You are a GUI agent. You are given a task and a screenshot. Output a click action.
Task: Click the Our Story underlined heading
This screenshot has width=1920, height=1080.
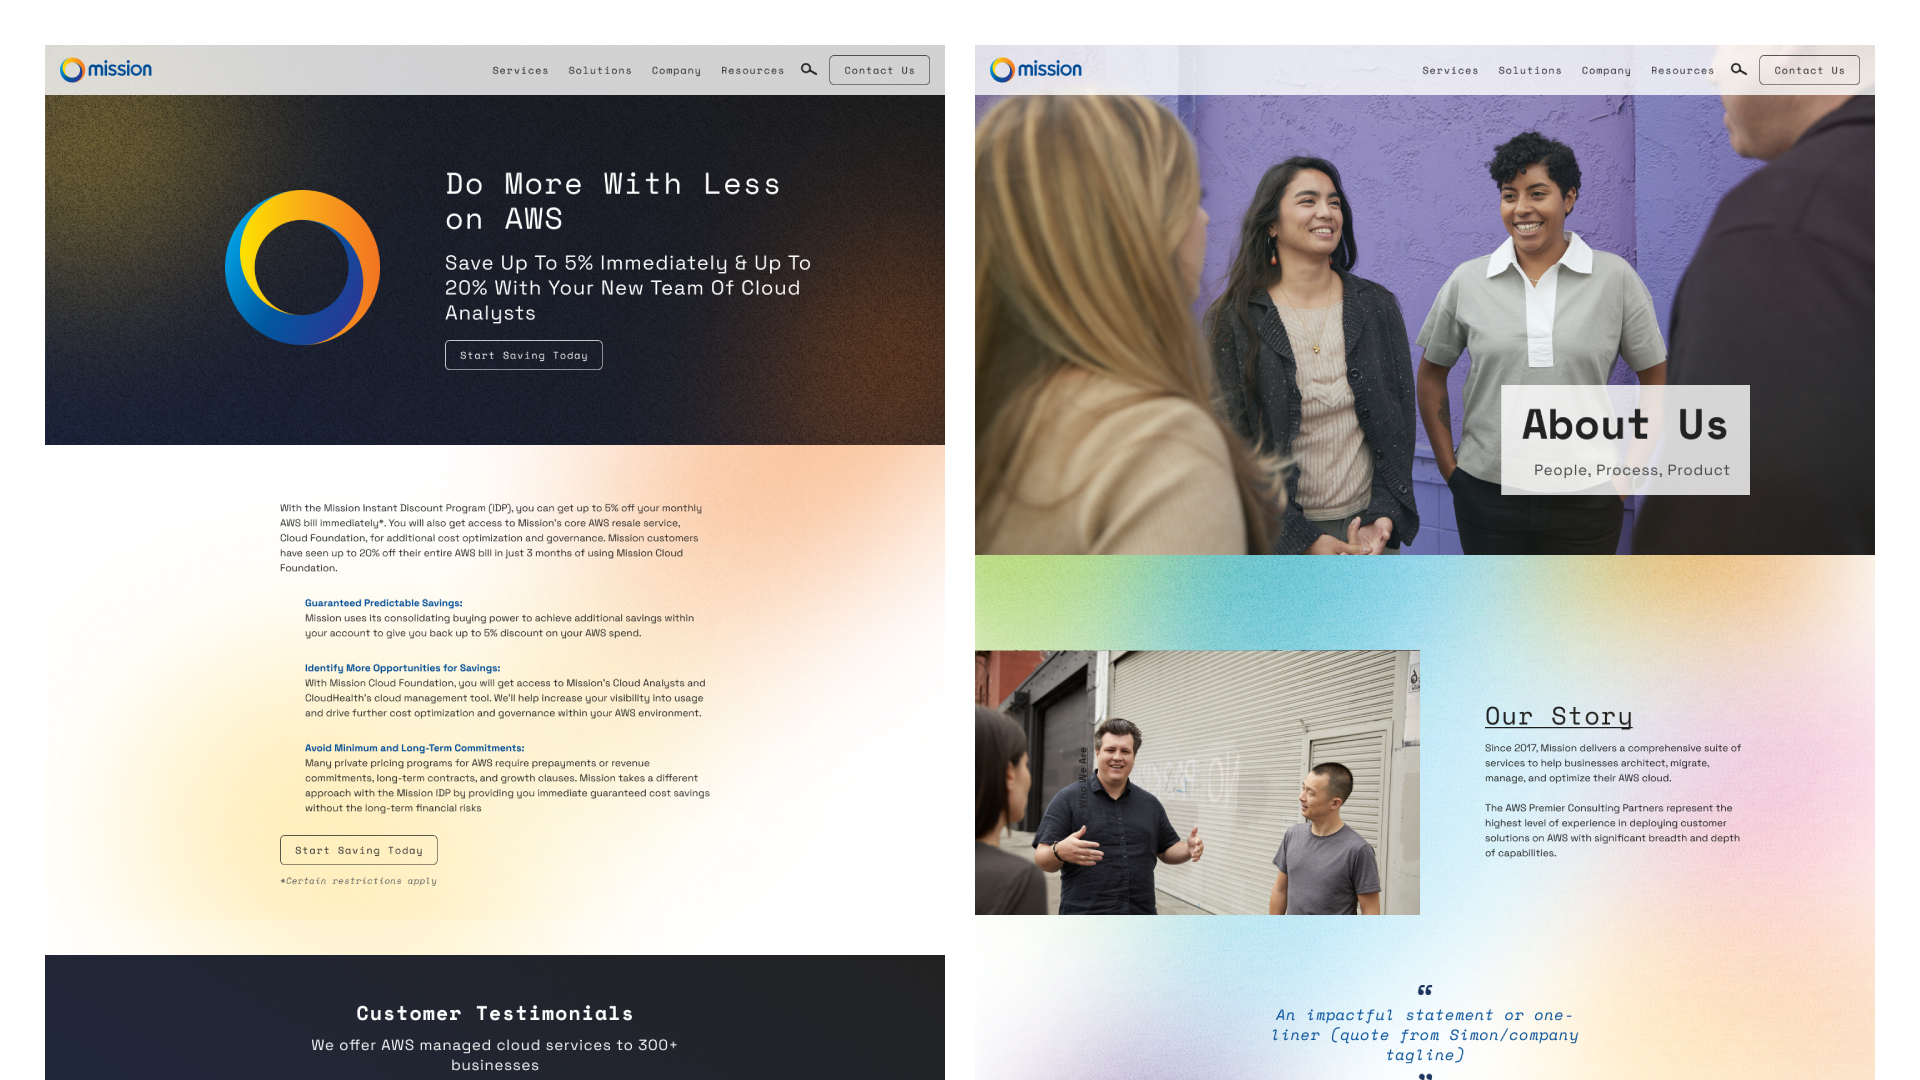[x=1558, y=716]
